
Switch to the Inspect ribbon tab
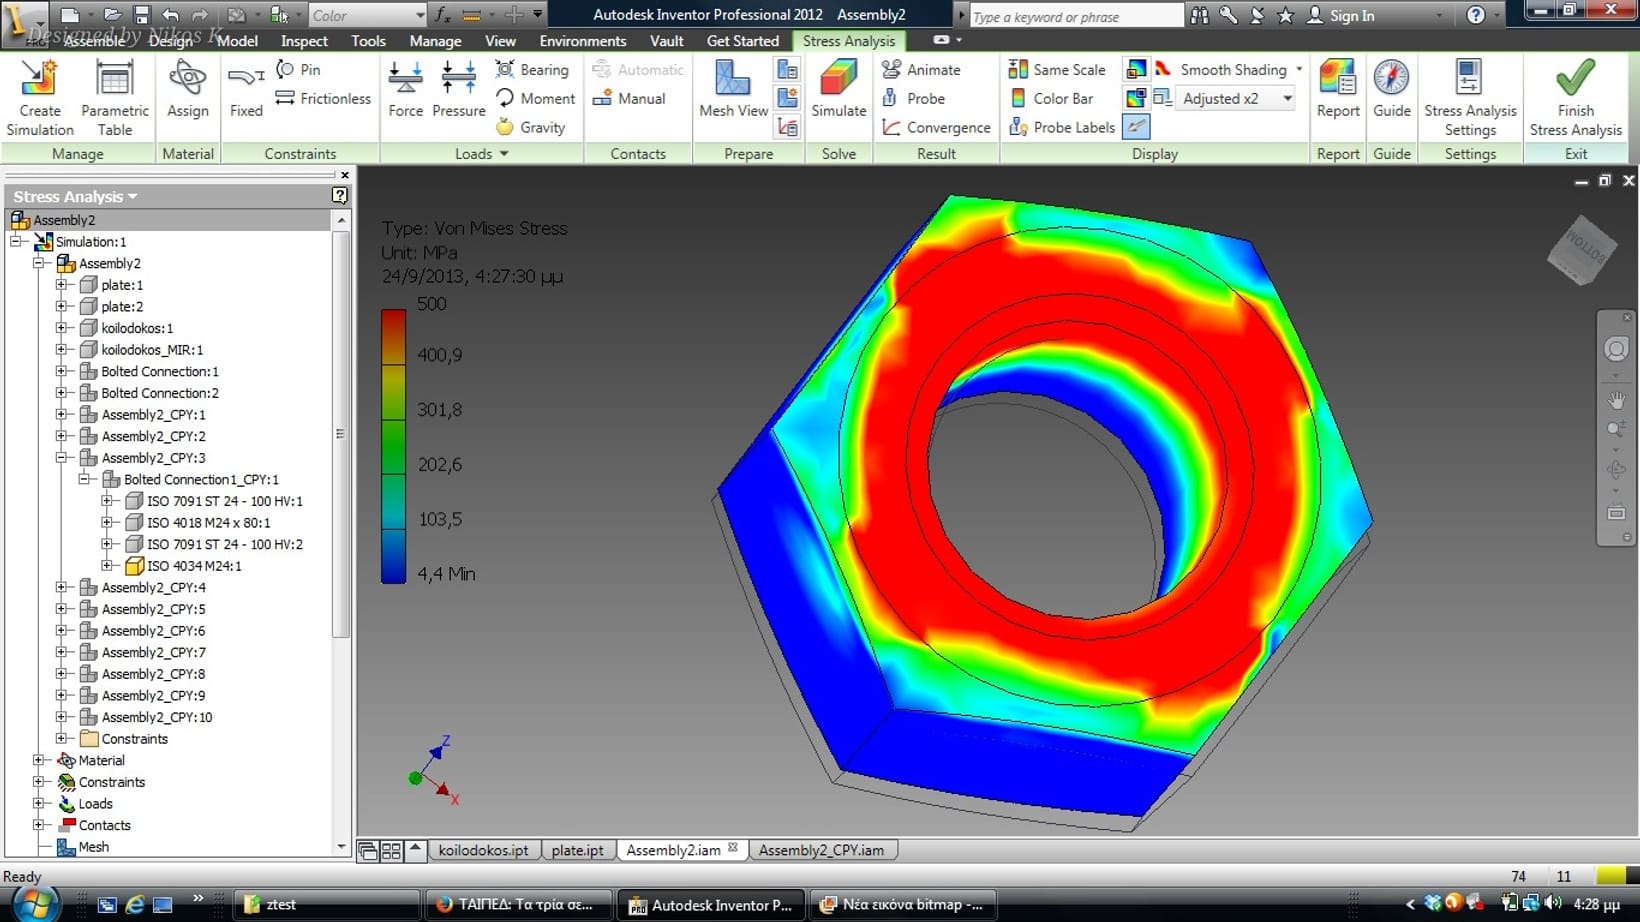(304, 41)
